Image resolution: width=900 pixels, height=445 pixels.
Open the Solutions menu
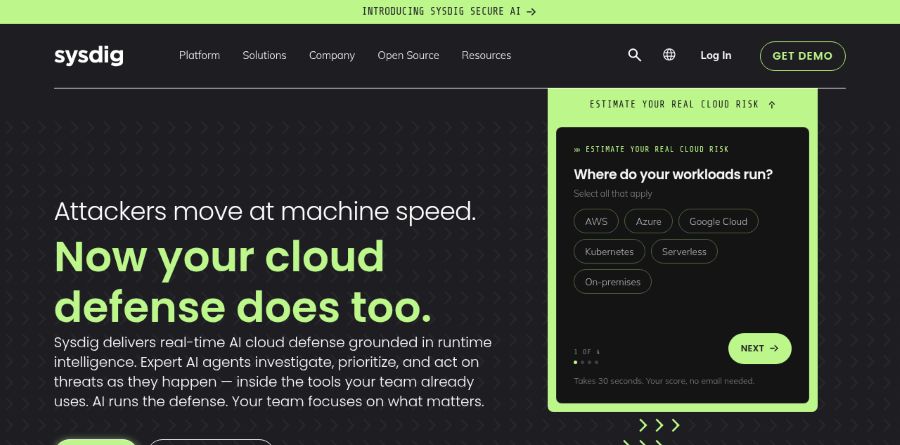tap(264, 55)
